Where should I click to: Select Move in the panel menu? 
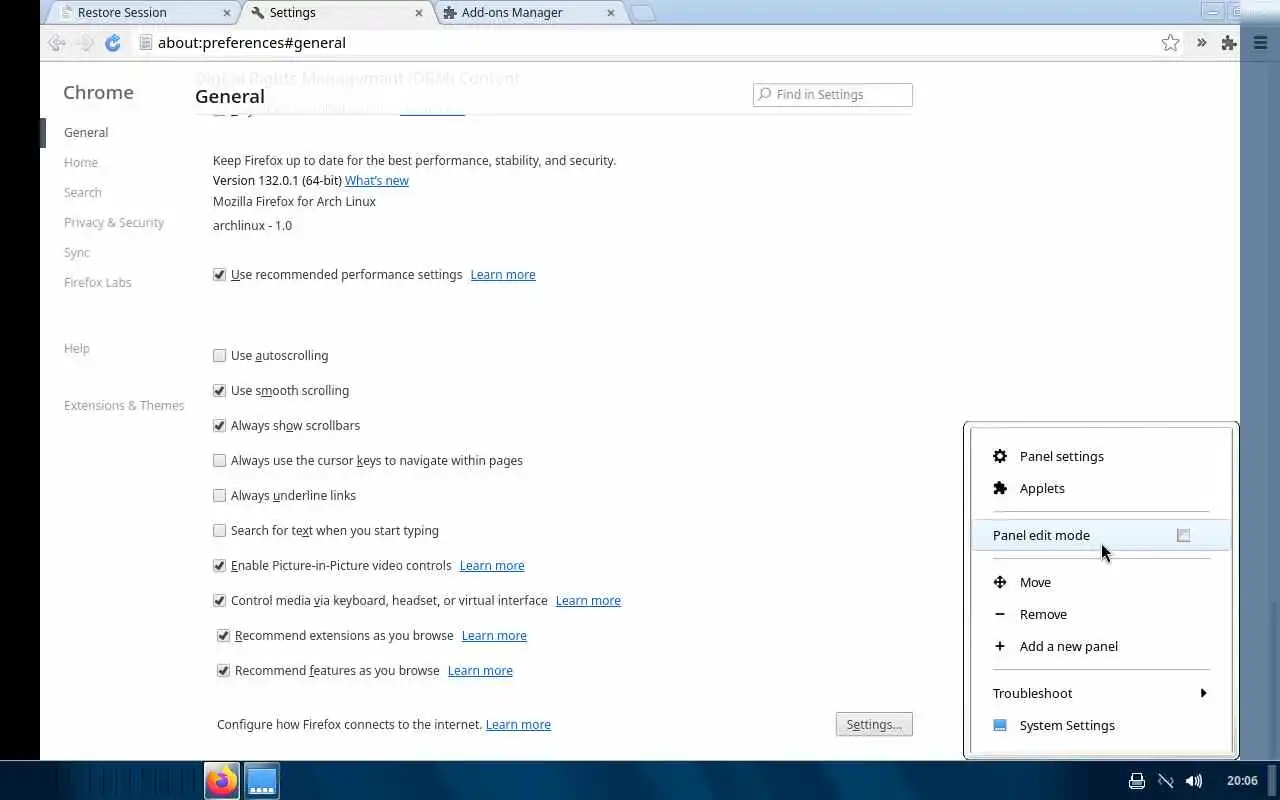(x=1100, y=582)
